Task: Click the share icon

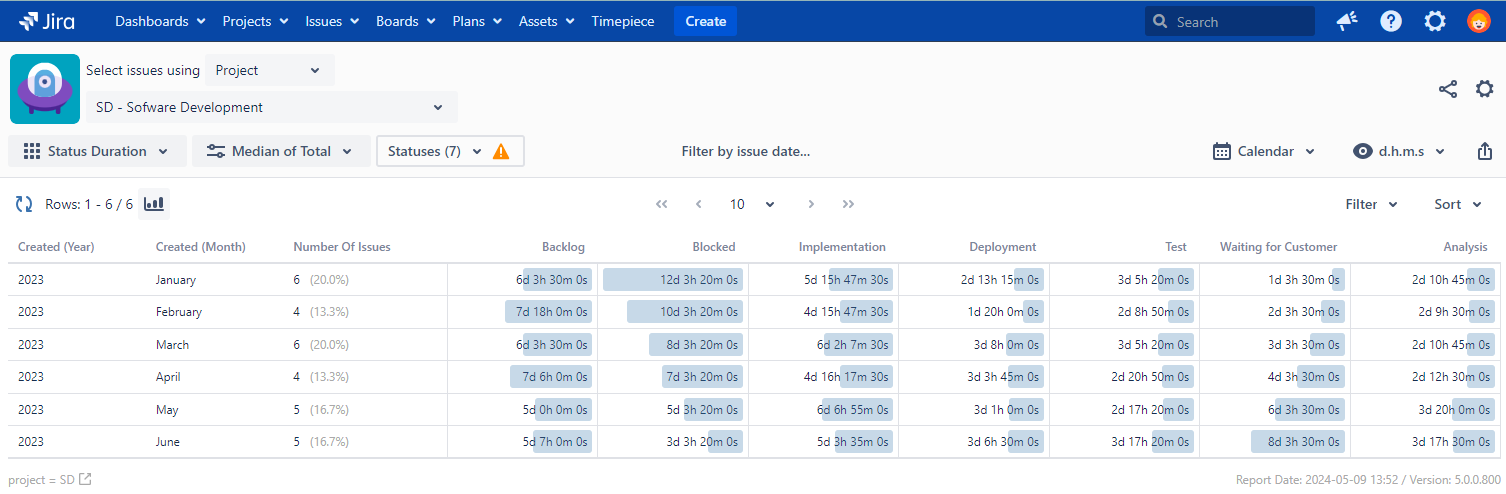Action: pyautogui.click(x=1447, y=89)
